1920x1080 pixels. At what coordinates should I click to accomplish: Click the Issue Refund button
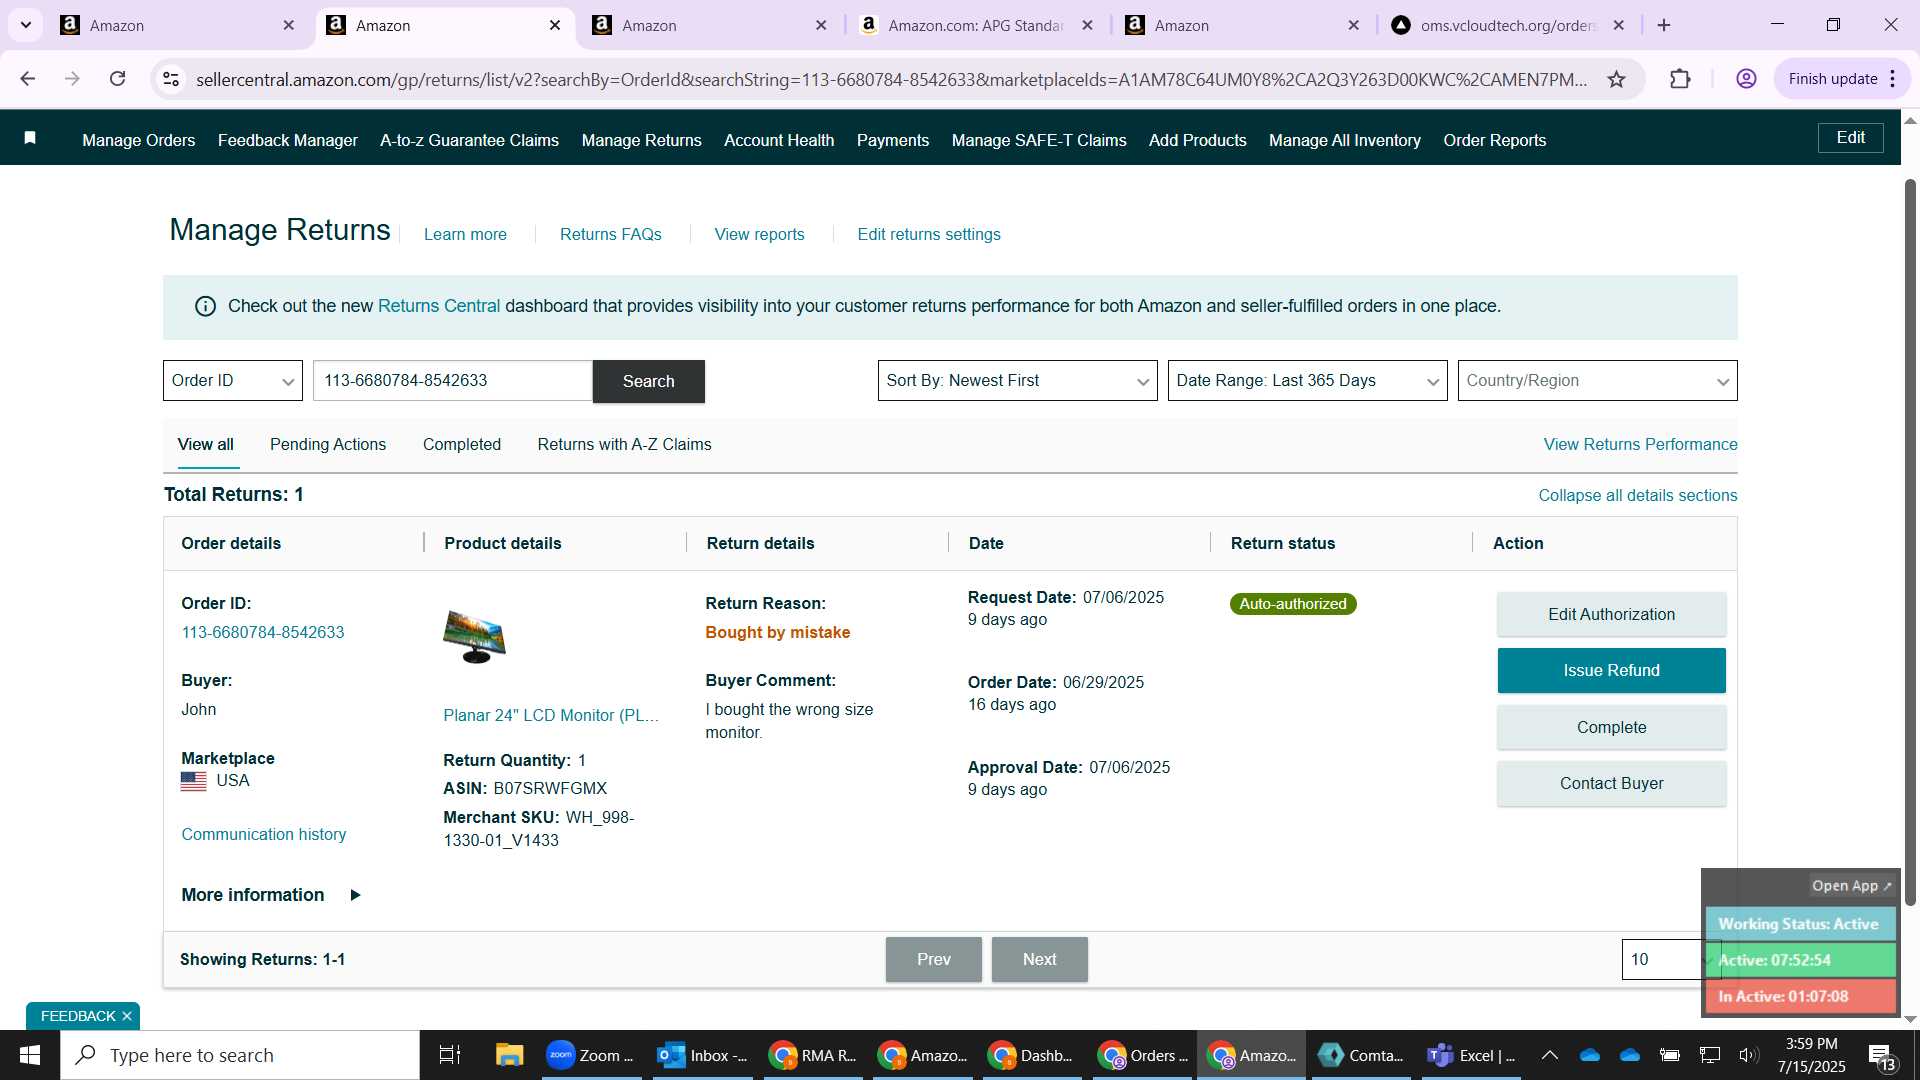tap(1611, 671)
